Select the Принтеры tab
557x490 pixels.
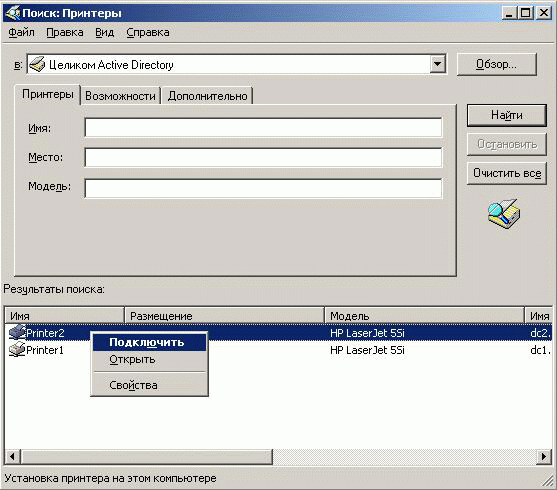point(48,94)
